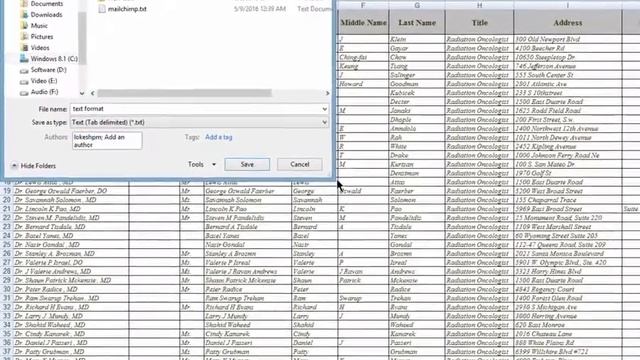Viewport: 640px width, 360px height.
Task: Click the Add a tag link
Action: [218, 137]
